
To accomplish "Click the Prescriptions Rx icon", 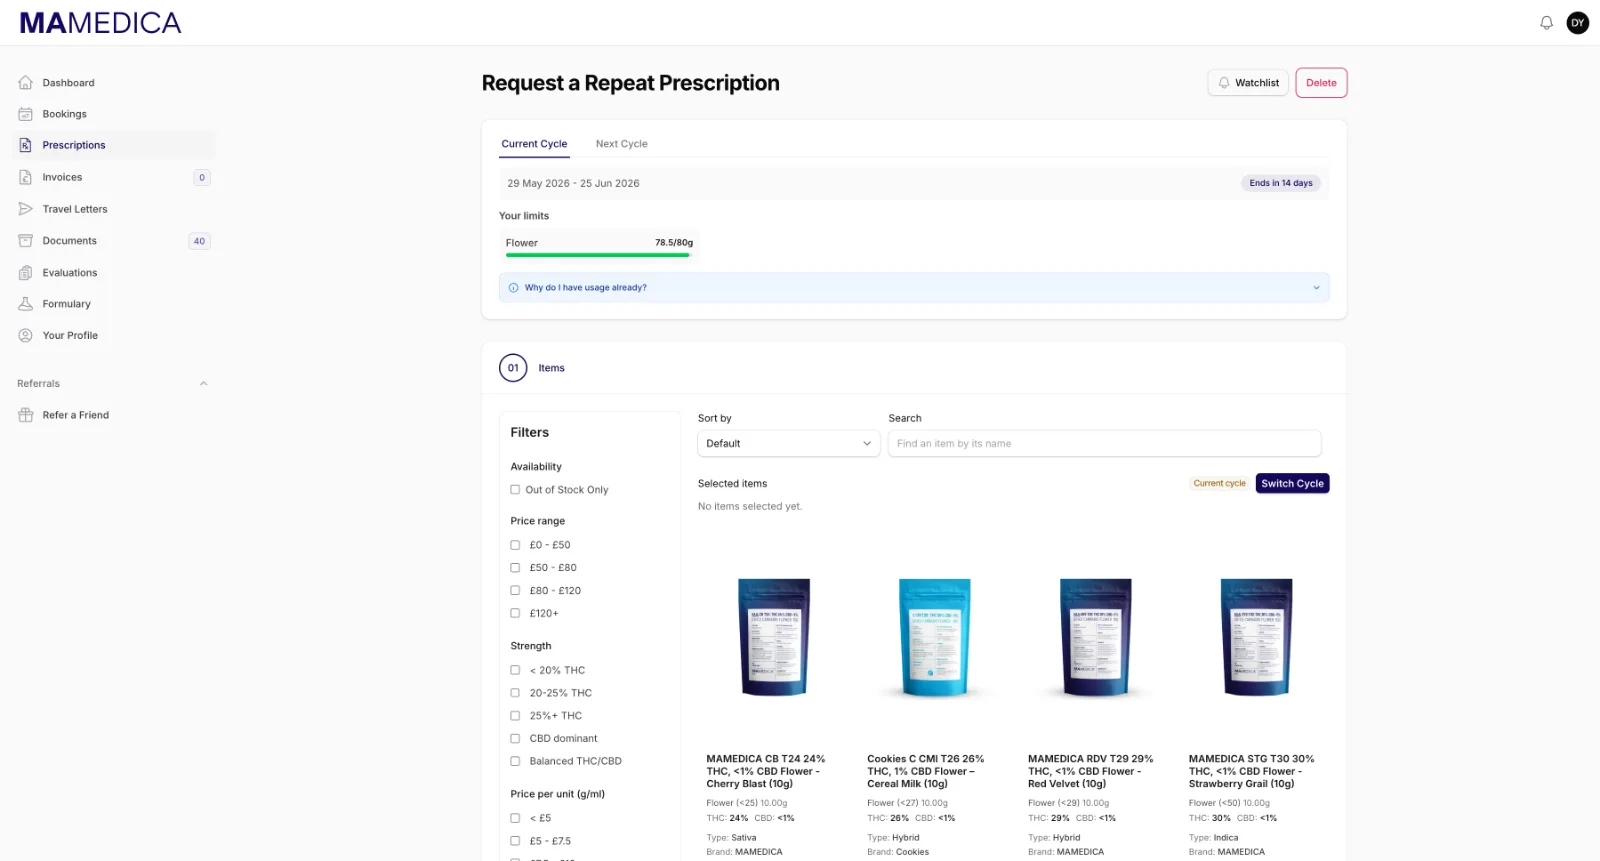I will point(26,145).
